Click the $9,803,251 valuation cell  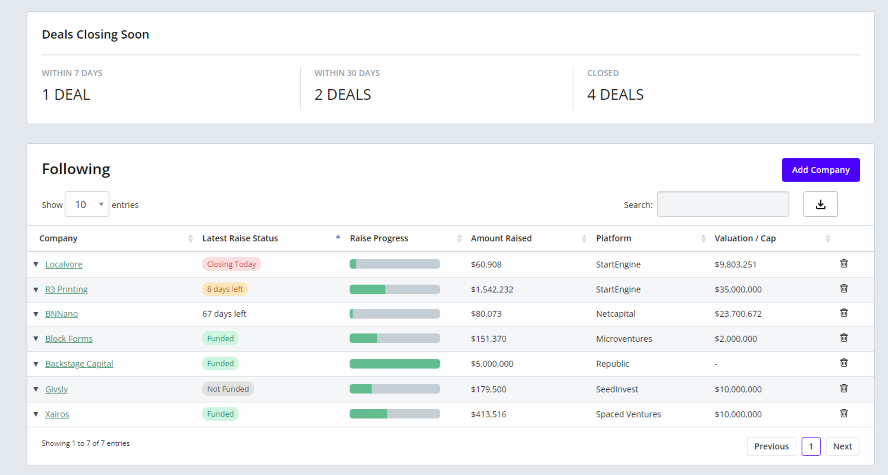coord(735,264)
